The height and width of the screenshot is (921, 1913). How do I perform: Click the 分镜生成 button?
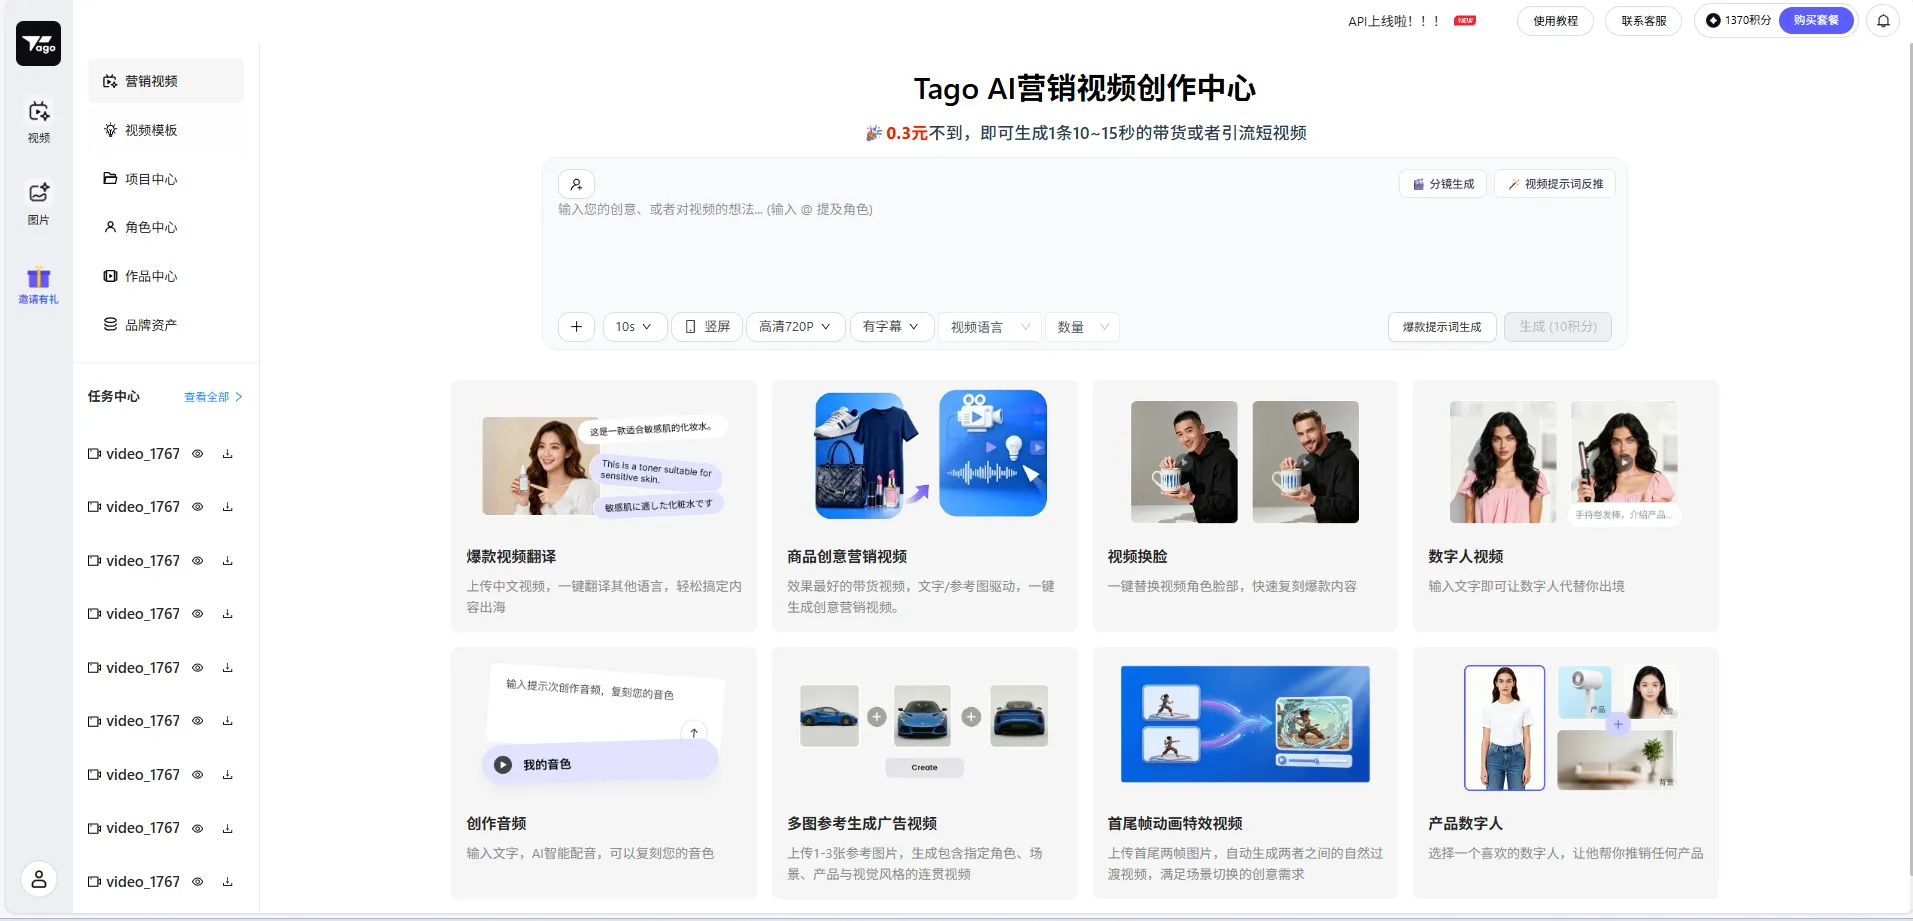point(1442,184)
